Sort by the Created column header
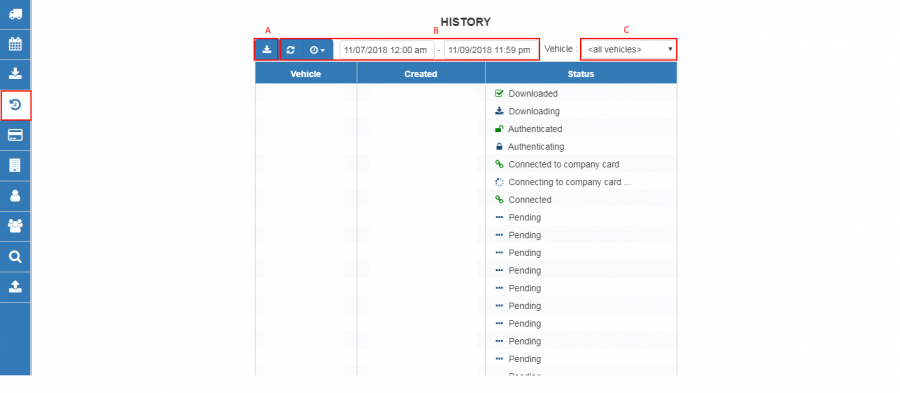This screenshot has height=393, width=900. 421,73
